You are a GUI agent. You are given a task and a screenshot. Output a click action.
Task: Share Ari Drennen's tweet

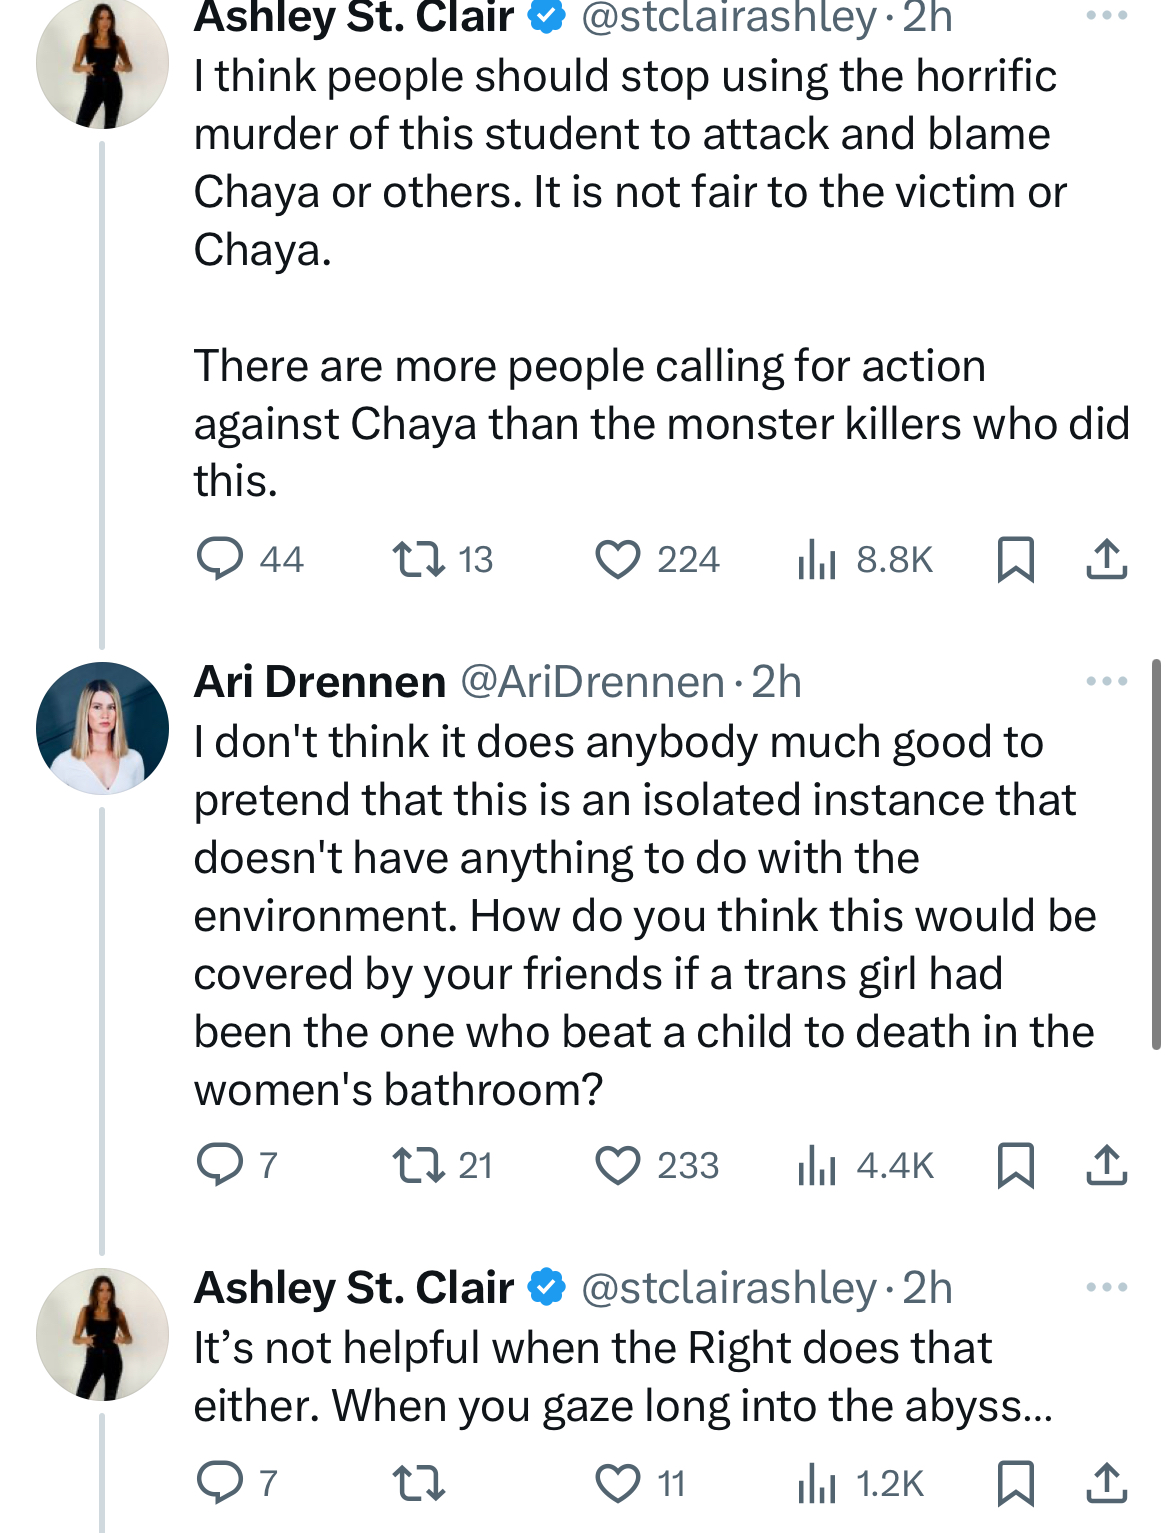click(1107, 1166)
